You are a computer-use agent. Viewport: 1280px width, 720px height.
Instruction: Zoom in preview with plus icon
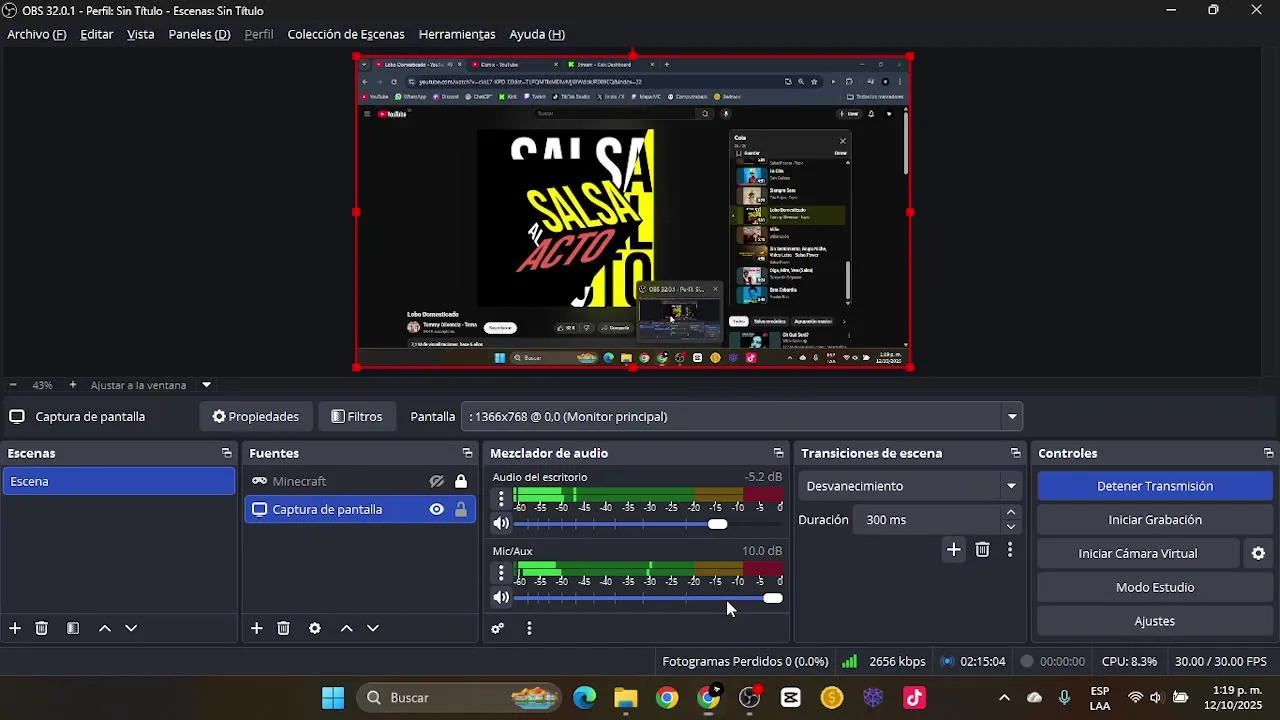pos(72,385)
